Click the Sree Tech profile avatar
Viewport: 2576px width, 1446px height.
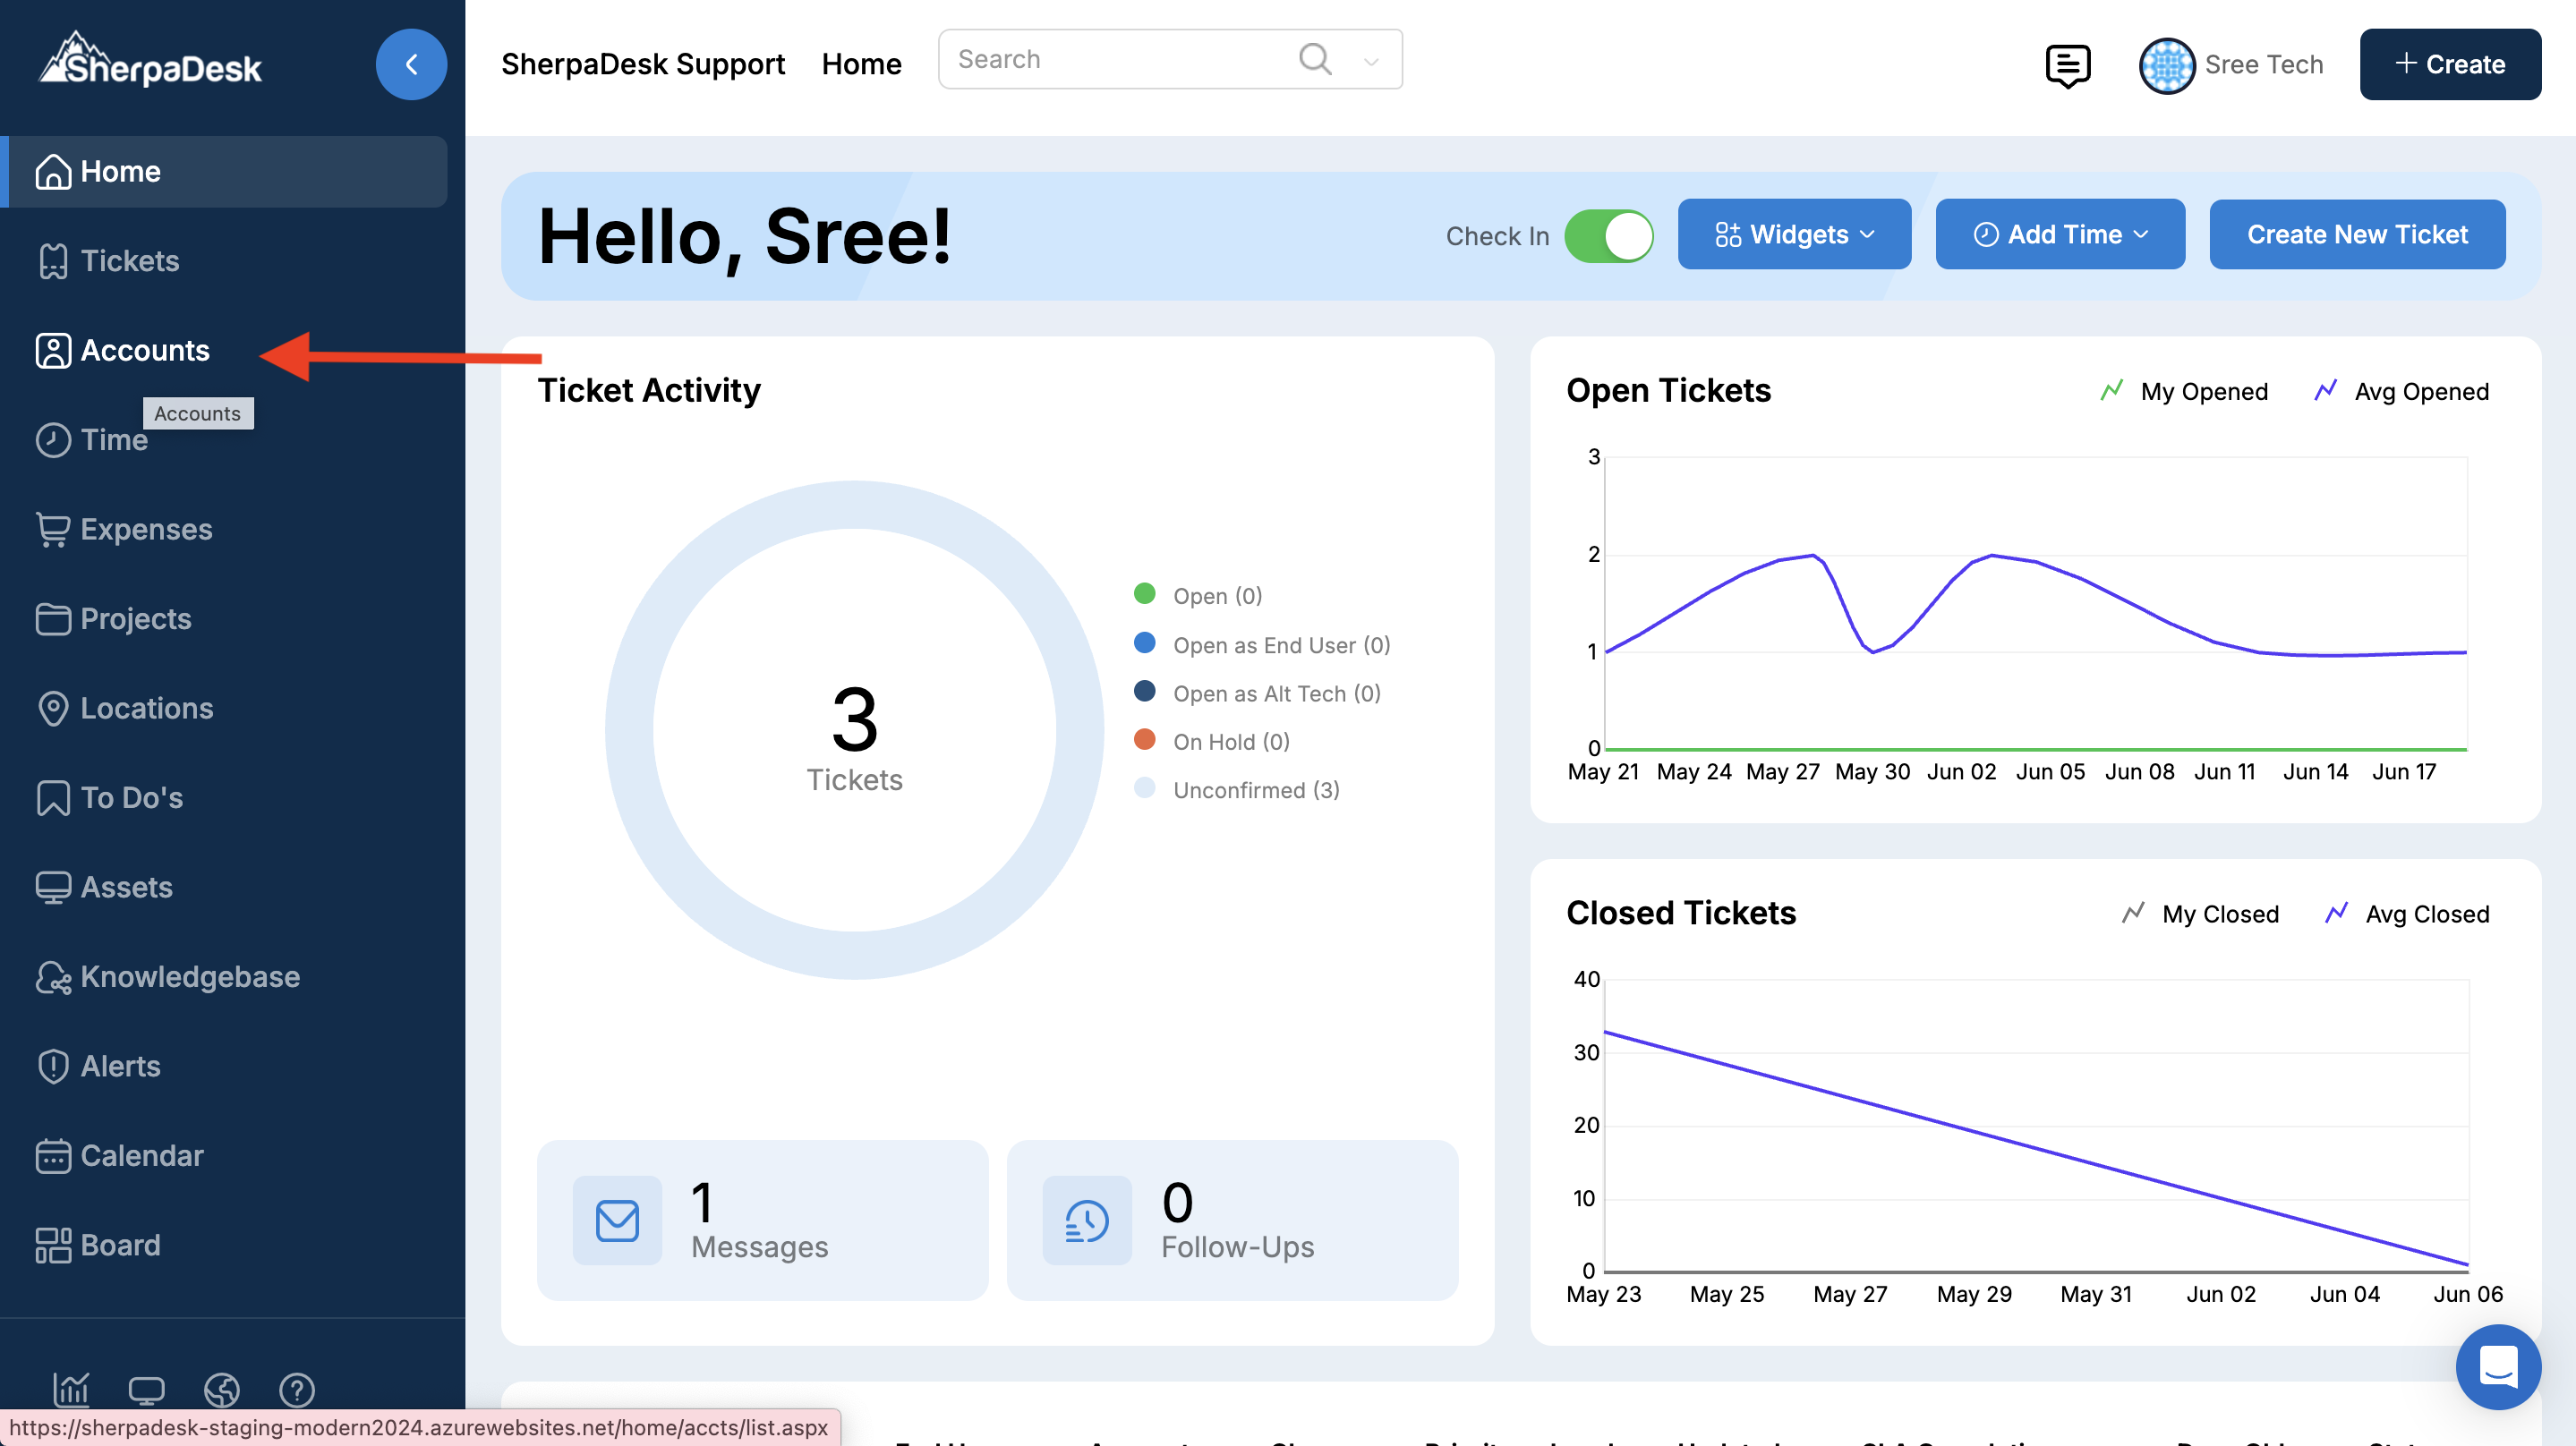point(2166,65)
